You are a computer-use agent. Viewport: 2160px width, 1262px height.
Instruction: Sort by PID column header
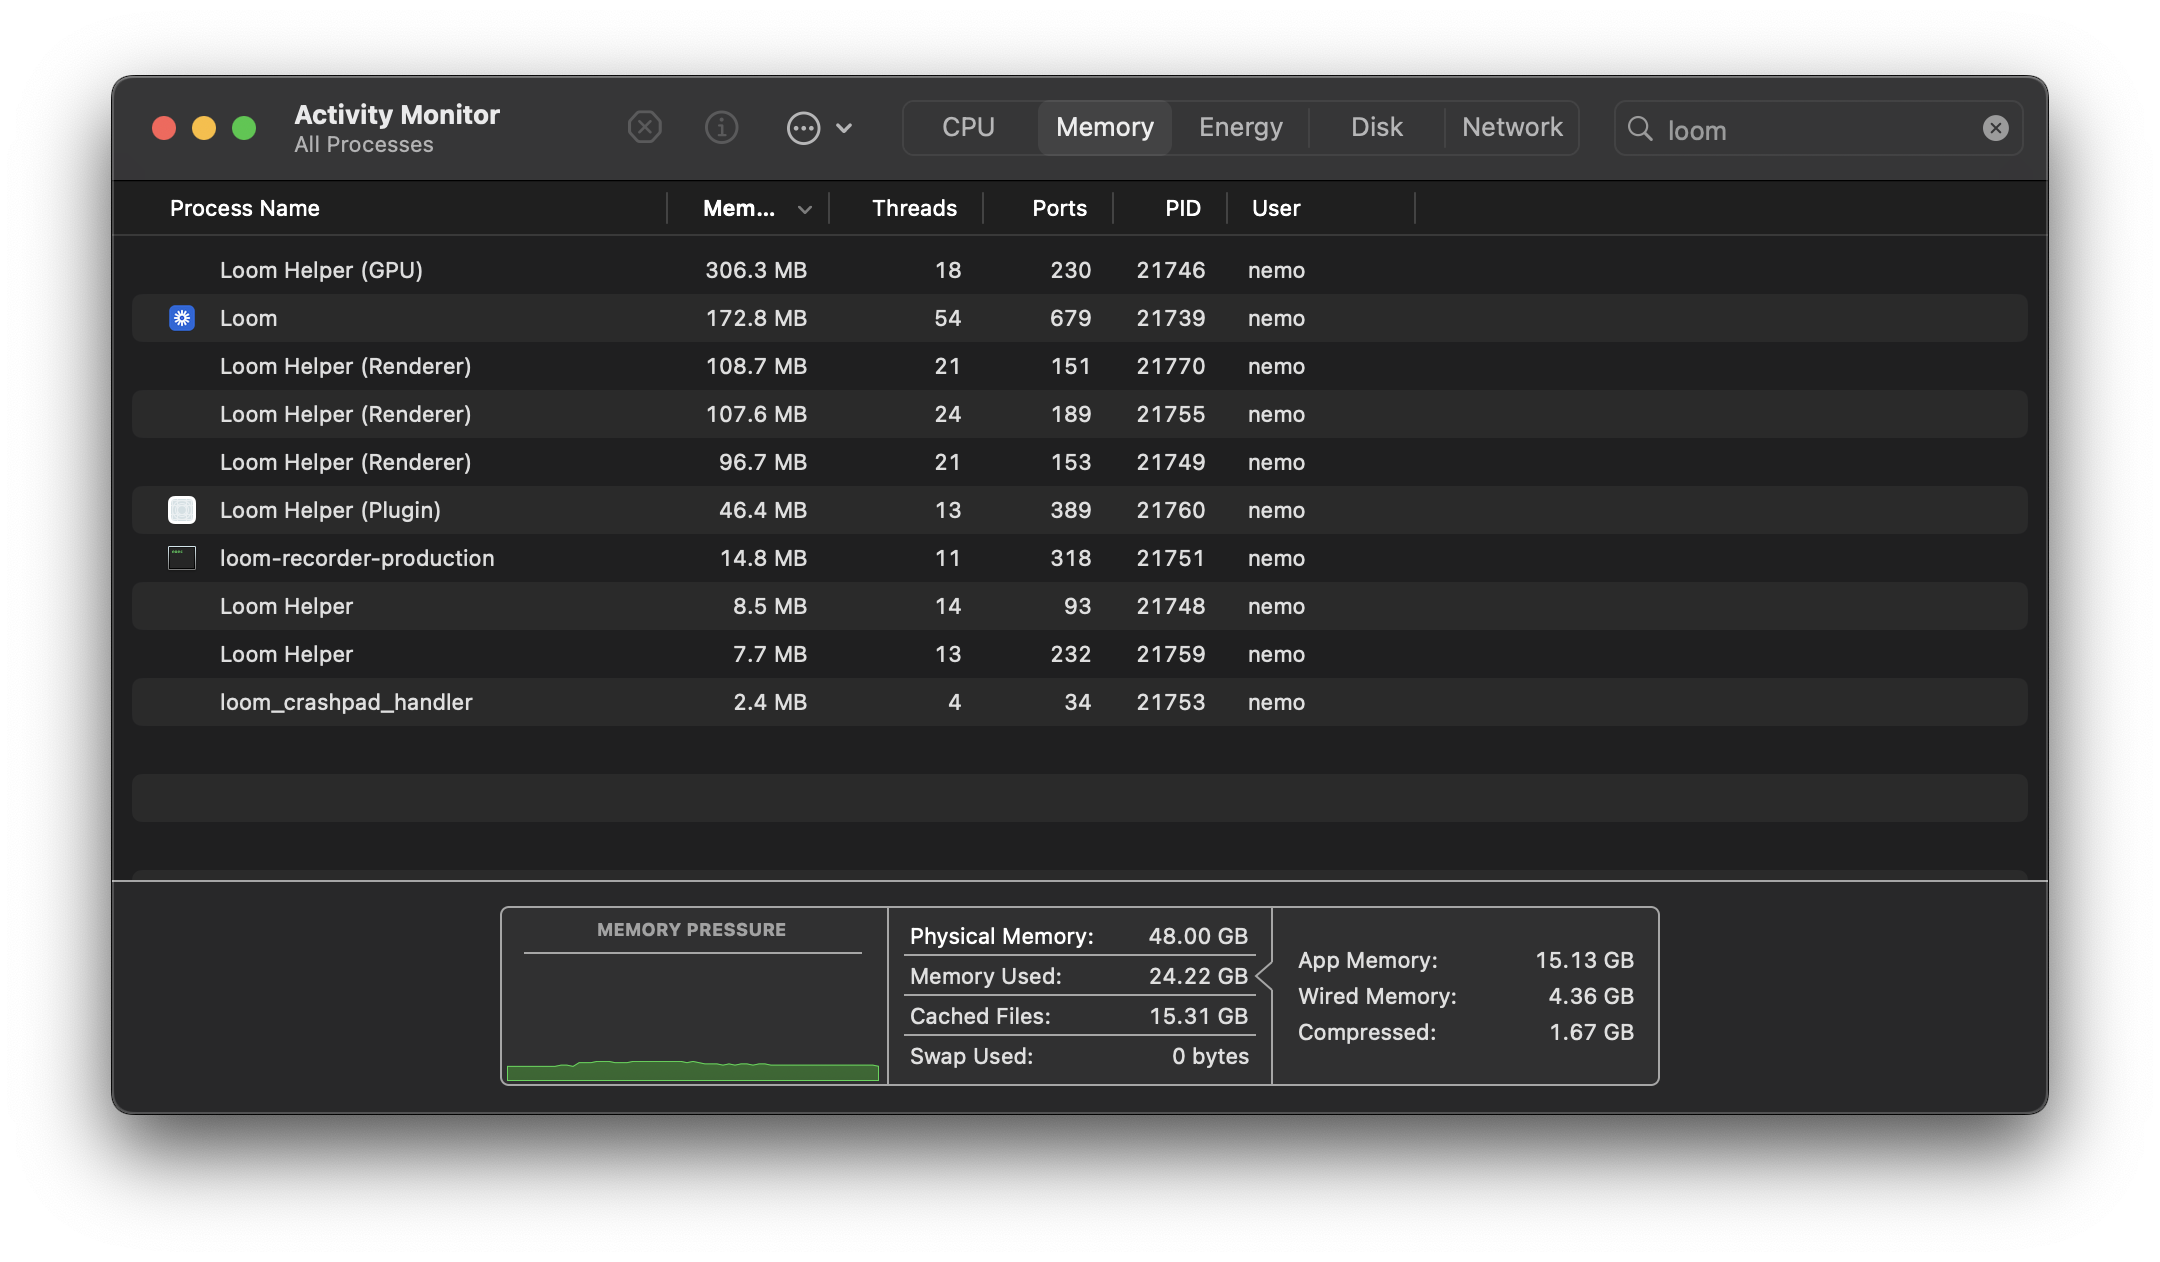pos(1182,208)
